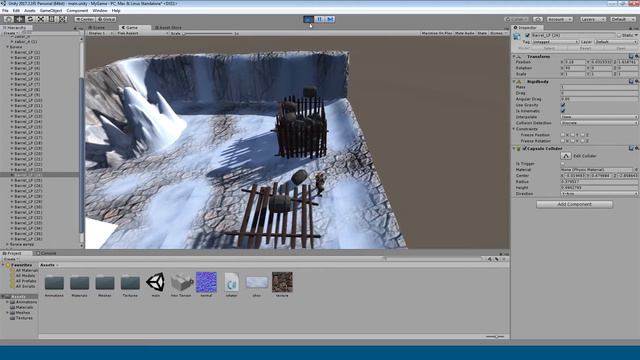Toggle Is Trigger checkbox
640x360 pixels.
pos(563,164)
